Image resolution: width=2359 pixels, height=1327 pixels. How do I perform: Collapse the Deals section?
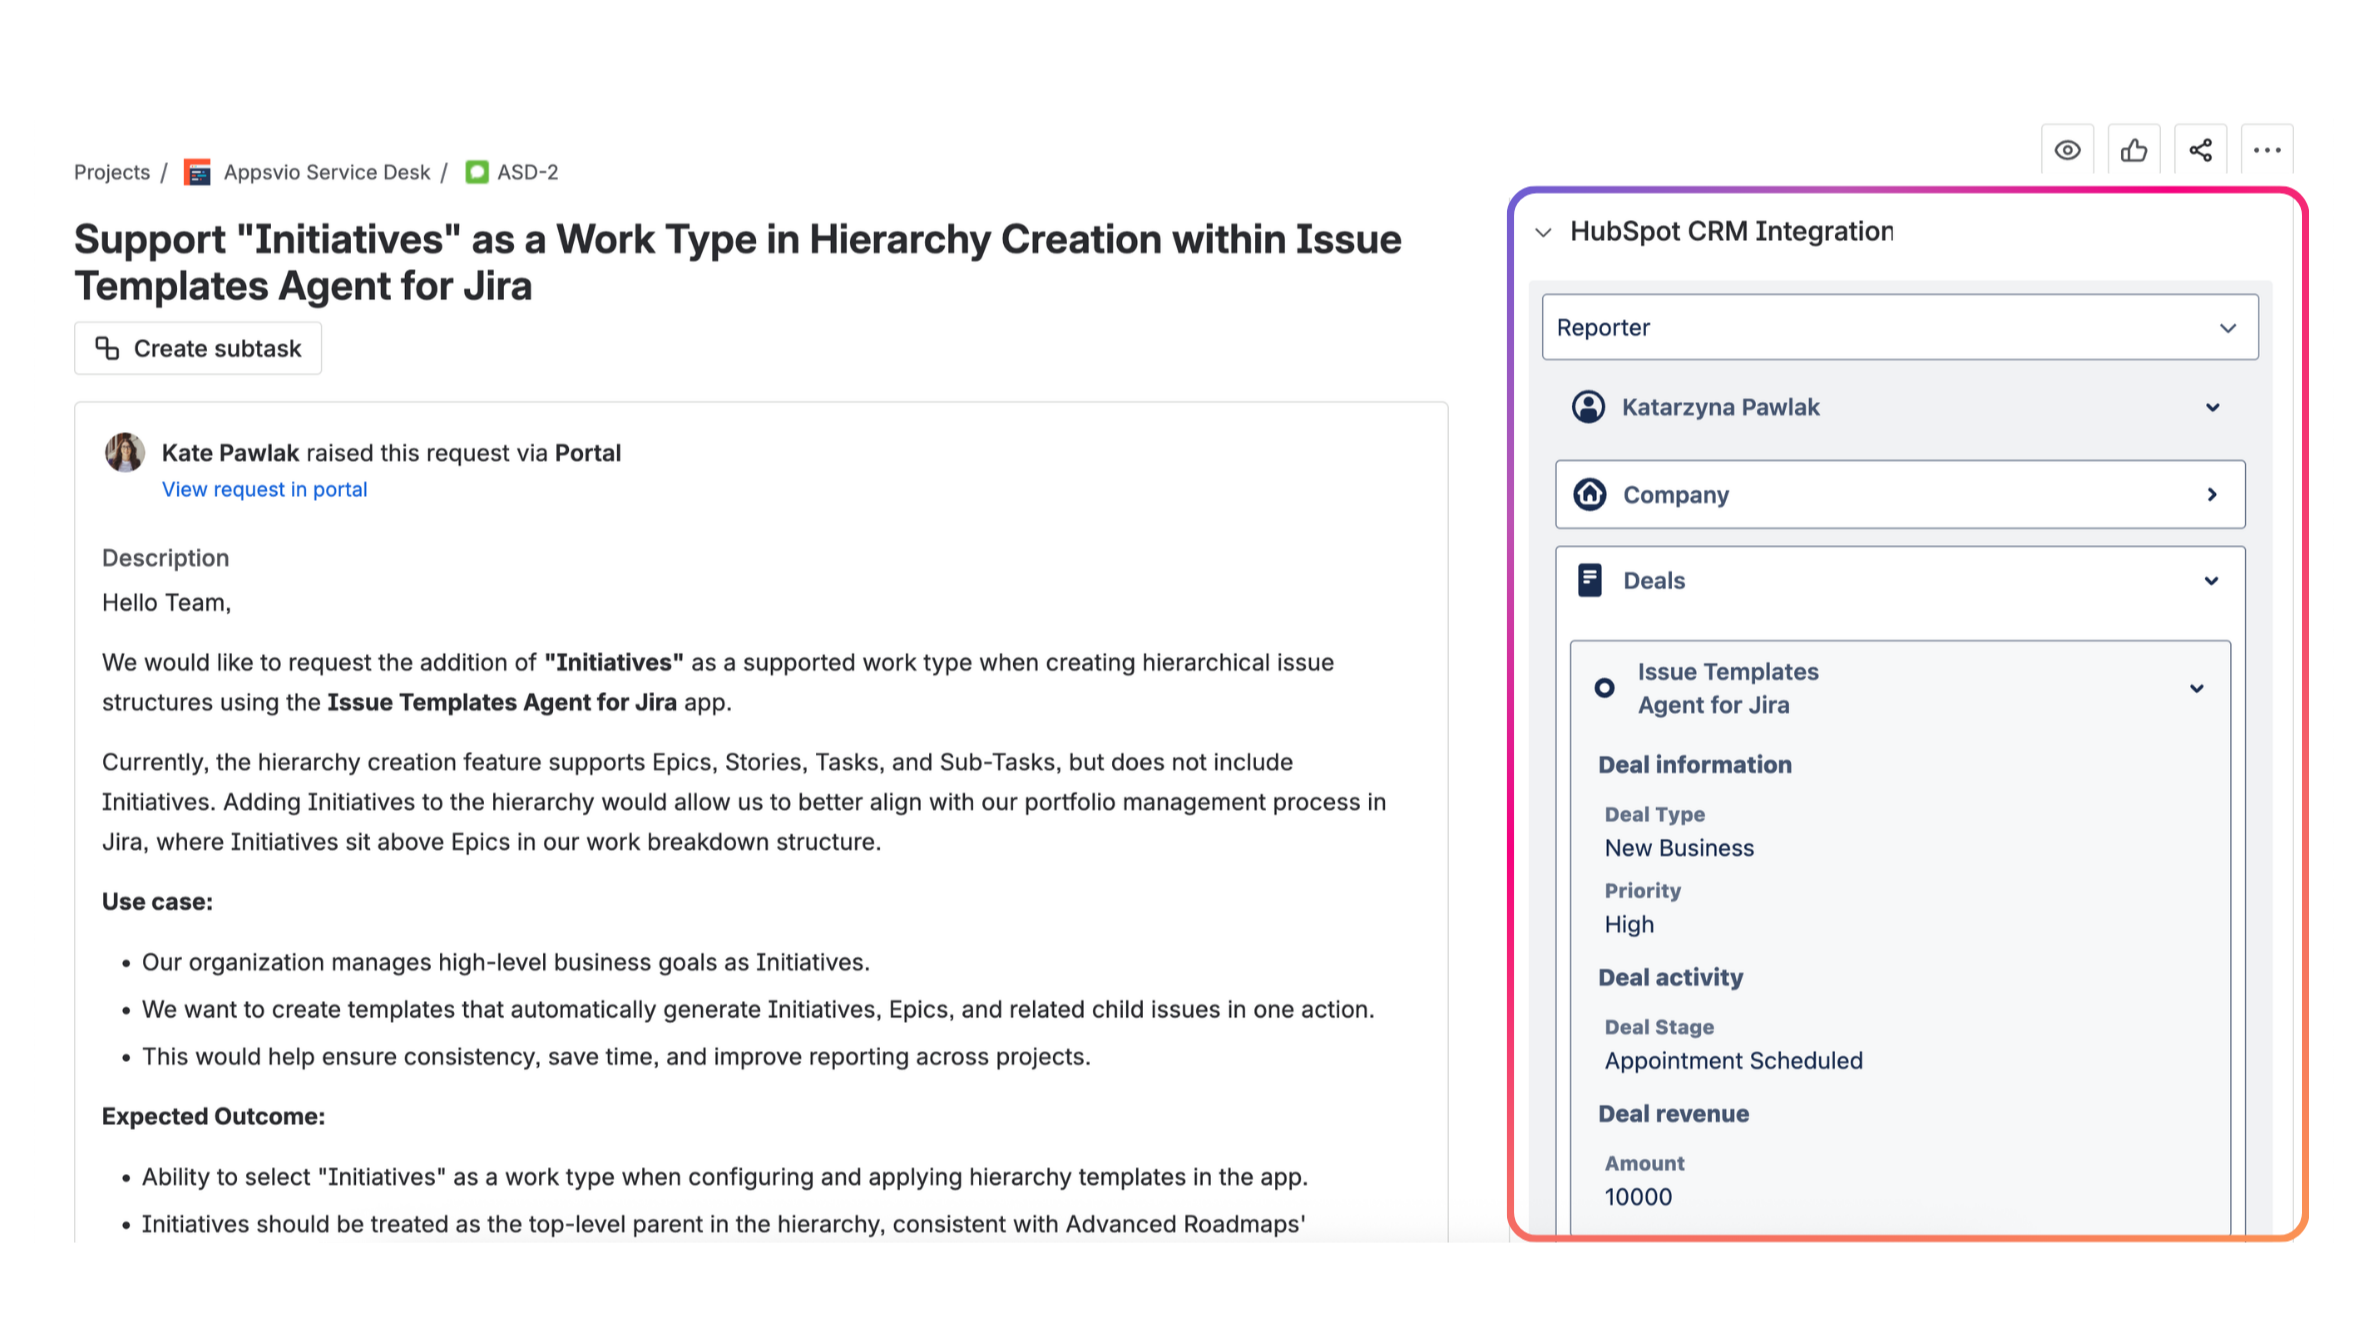(x=2213, y=580)
